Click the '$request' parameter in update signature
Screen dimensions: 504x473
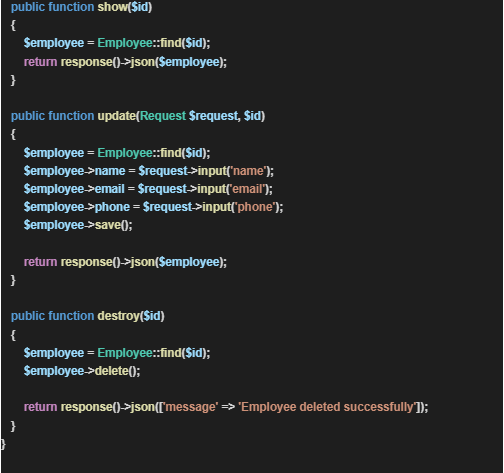tap(214, 116)
